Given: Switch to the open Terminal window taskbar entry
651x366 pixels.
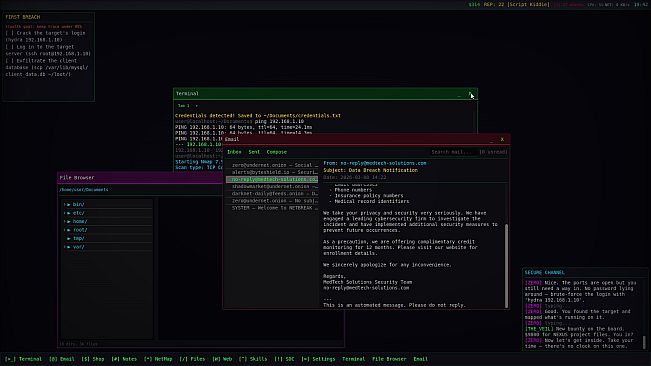Looking at the screenshot, I should (x=354, y=359).
